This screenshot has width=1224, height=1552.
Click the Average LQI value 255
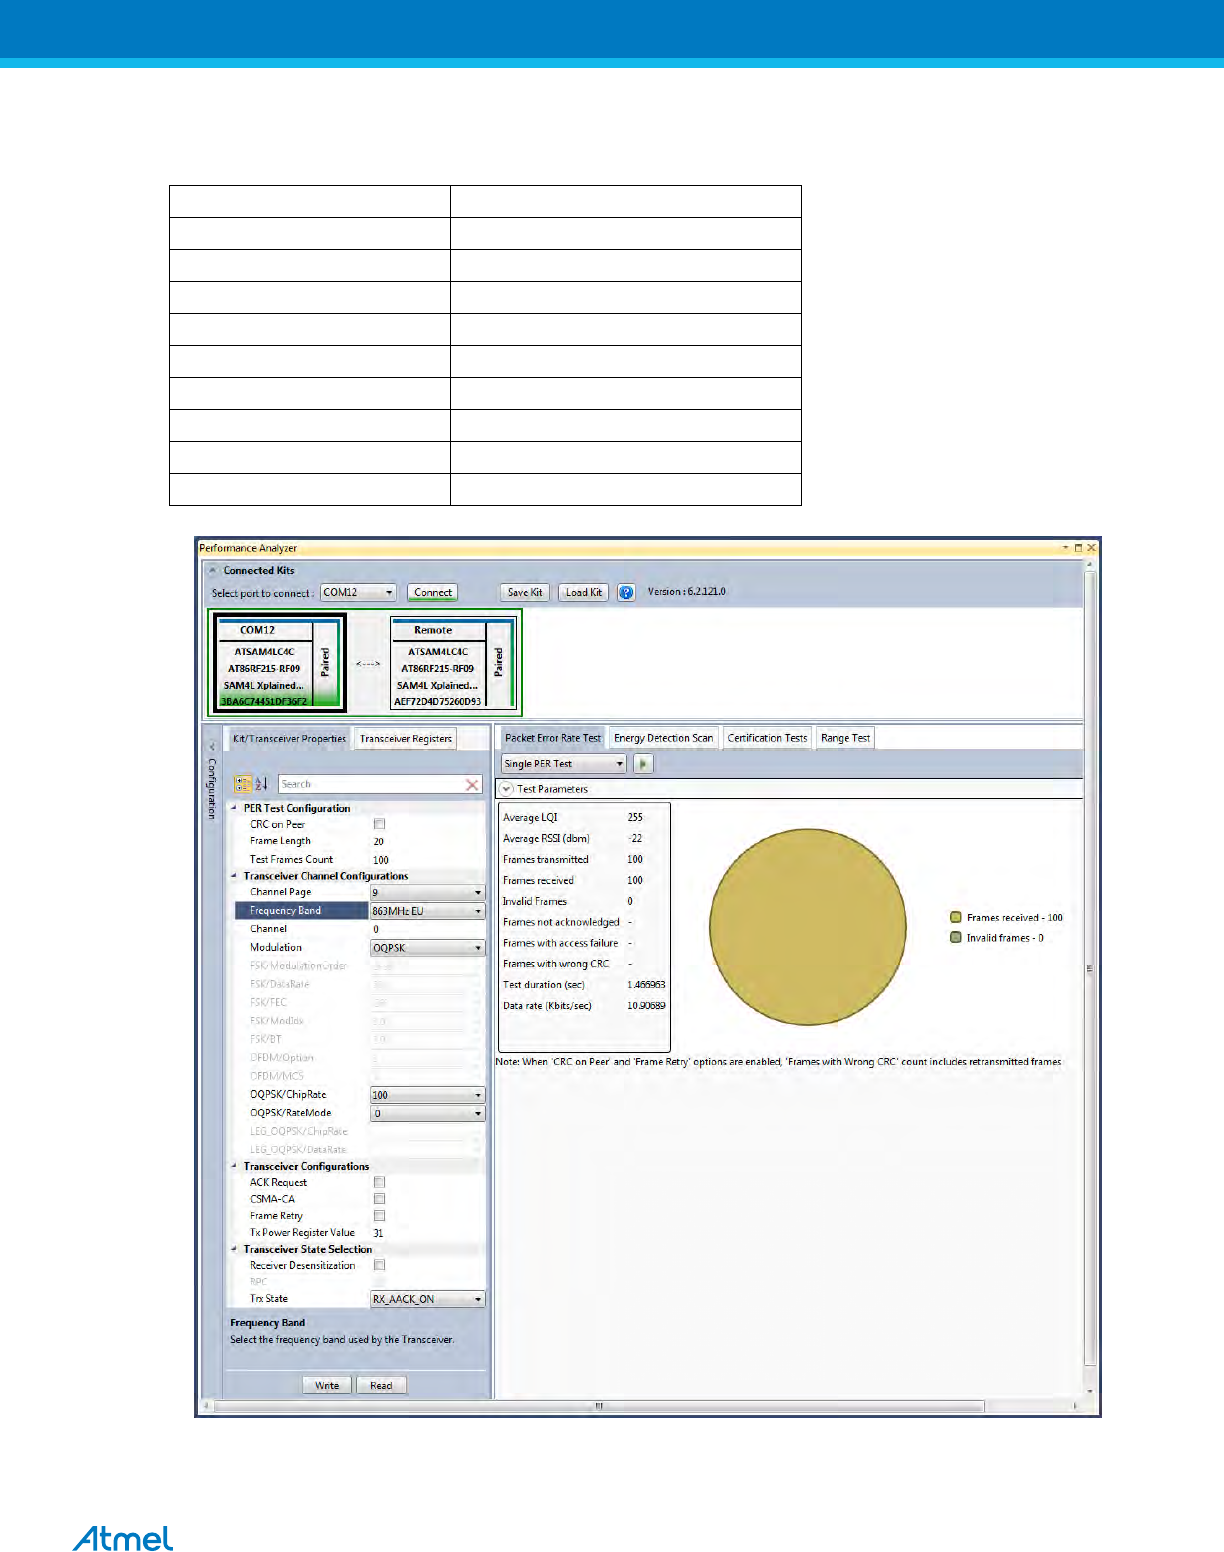click(x=635, y=817)
